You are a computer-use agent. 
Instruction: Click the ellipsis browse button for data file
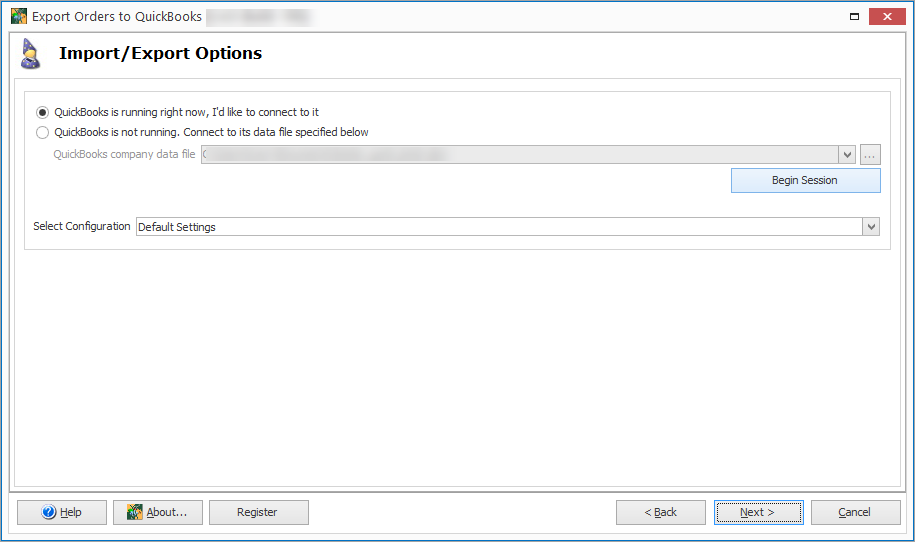(x=870, y=154)
